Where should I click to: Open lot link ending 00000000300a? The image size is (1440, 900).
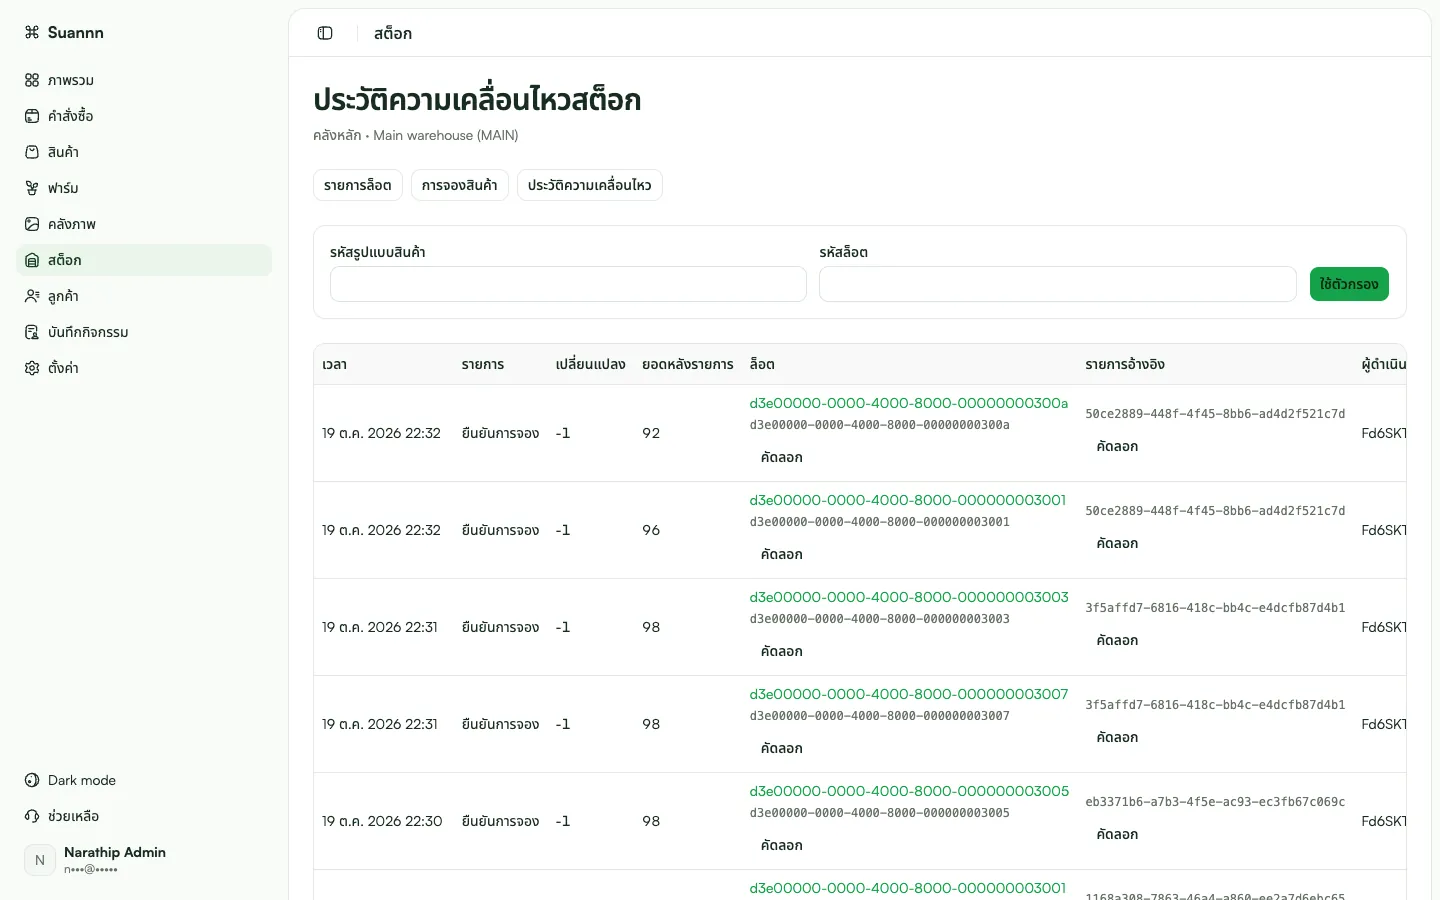point(909,403)
